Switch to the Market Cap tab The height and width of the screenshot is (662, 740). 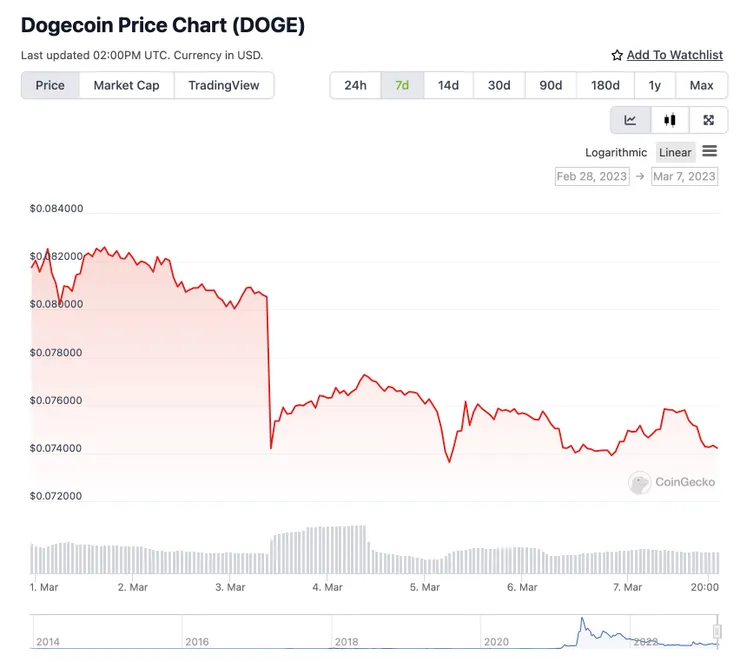click(x=126, y=85)
